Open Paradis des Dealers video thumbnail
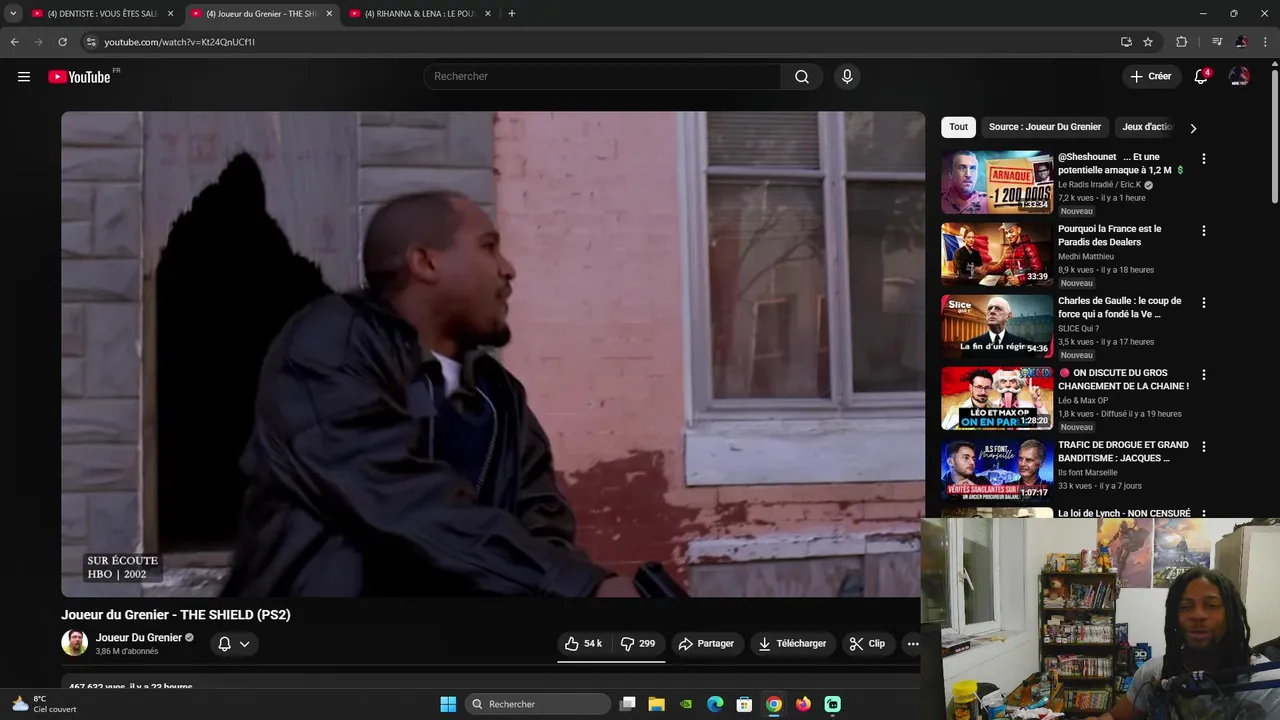Screen dimensions: 1280x720 [997, 254]
